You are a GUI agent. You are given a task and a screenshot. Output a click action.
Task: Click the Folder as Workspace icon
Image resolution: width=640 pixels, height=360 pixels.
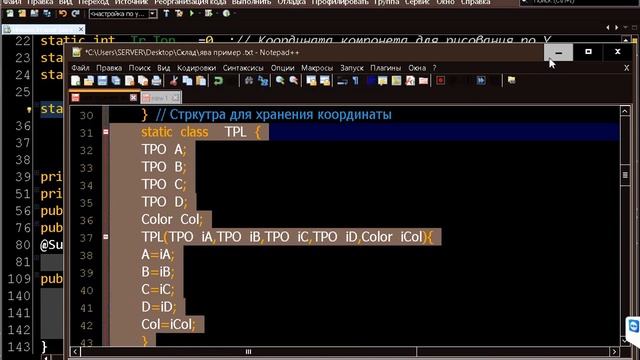point(423,81)
